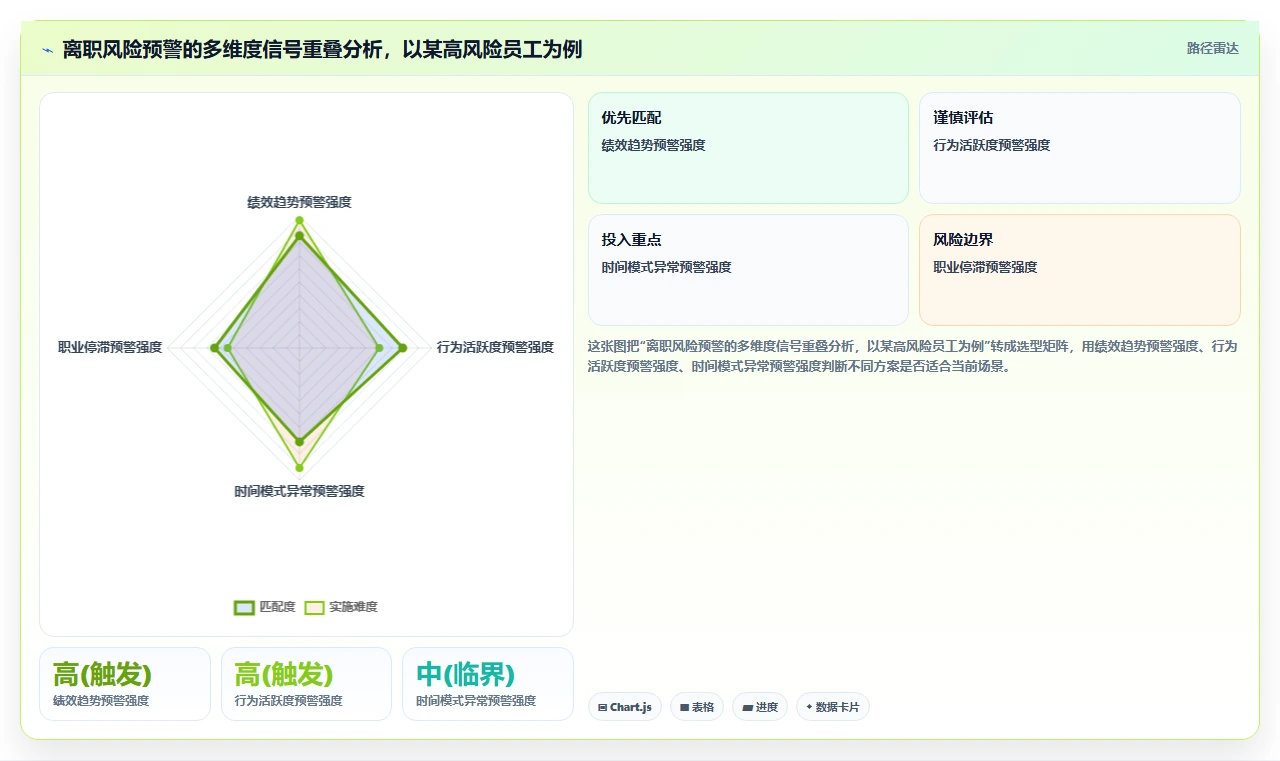Click the top radar data point on 绩效趋势 axis

pos(299,220)
